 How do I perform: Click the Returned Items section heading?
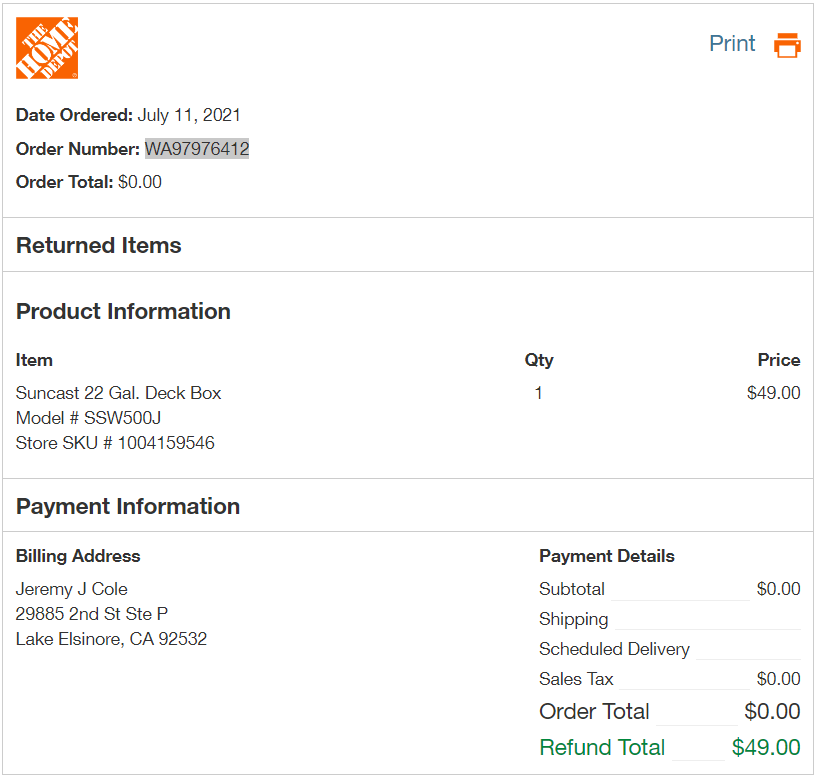point(98,245)
